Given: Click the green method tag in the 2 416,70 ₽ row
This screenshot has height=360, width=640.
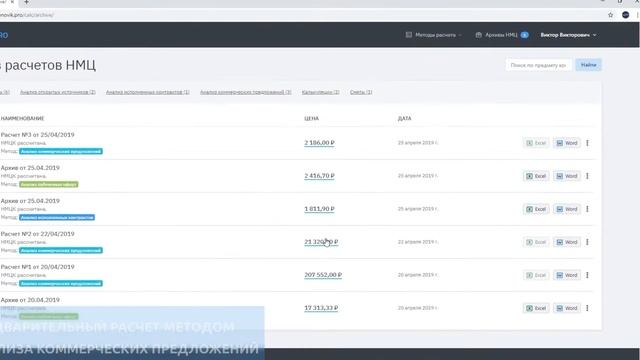Looking at the screenshot, I should coord(49,184).
